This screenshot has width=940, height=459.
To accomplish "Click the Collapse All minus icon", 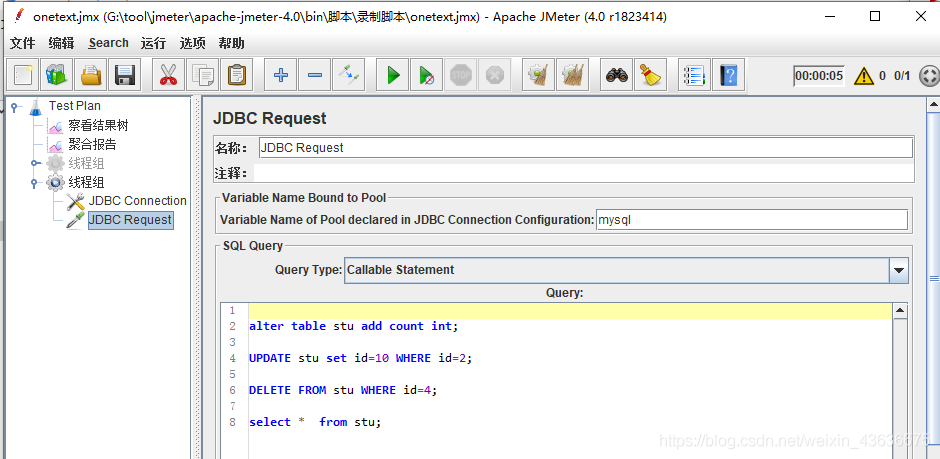I will coord(315,76).
